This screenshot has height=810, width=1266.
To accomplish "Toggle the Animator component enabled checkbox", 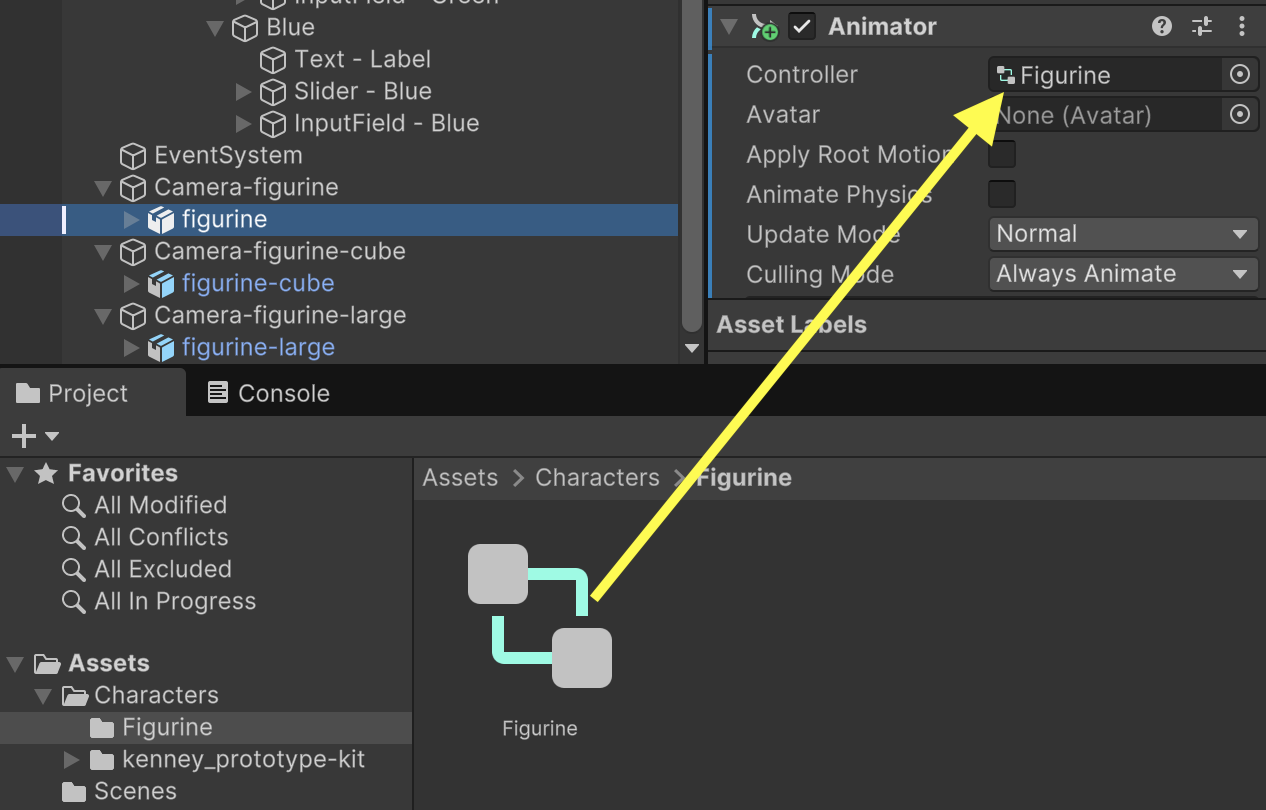I will coord(802,27).
